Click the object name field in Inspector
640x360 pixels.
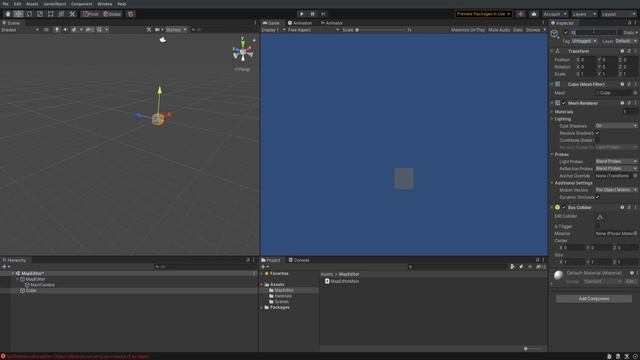click(594, 32)
